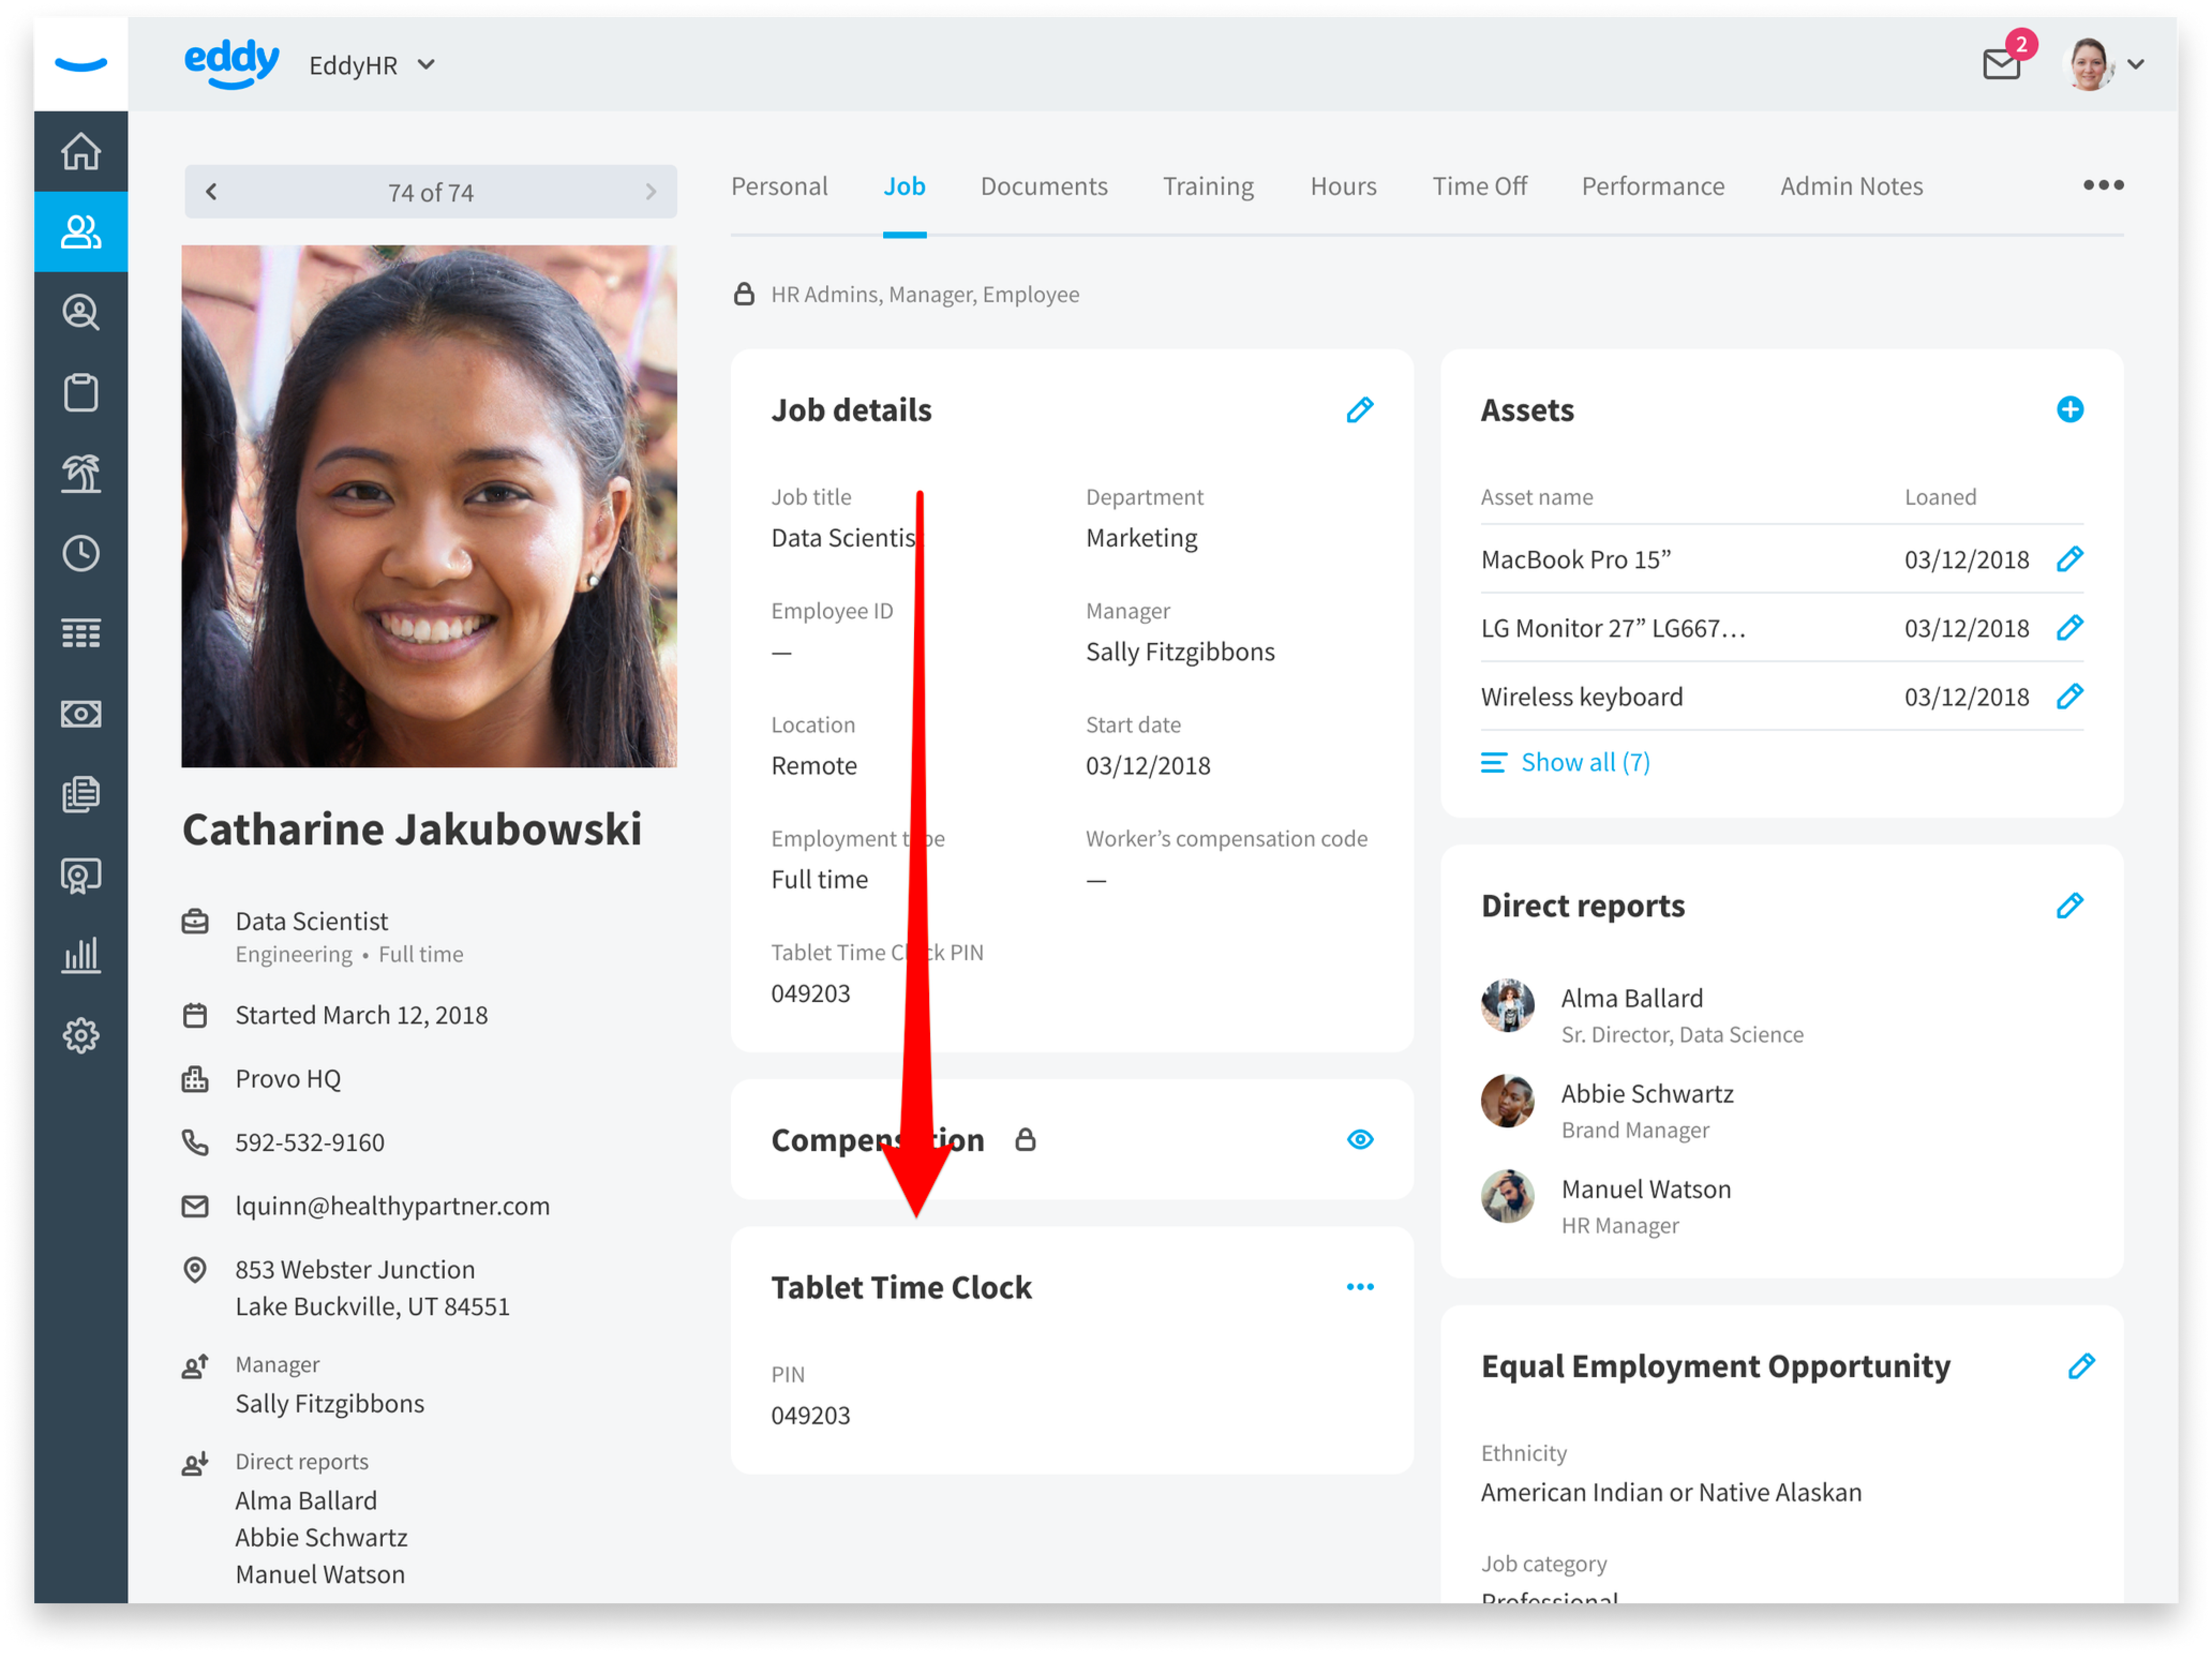Click the Eddy smile logo in sidebar corner
Screen dimensions: 2212x1655
click(x=81, y=65)
